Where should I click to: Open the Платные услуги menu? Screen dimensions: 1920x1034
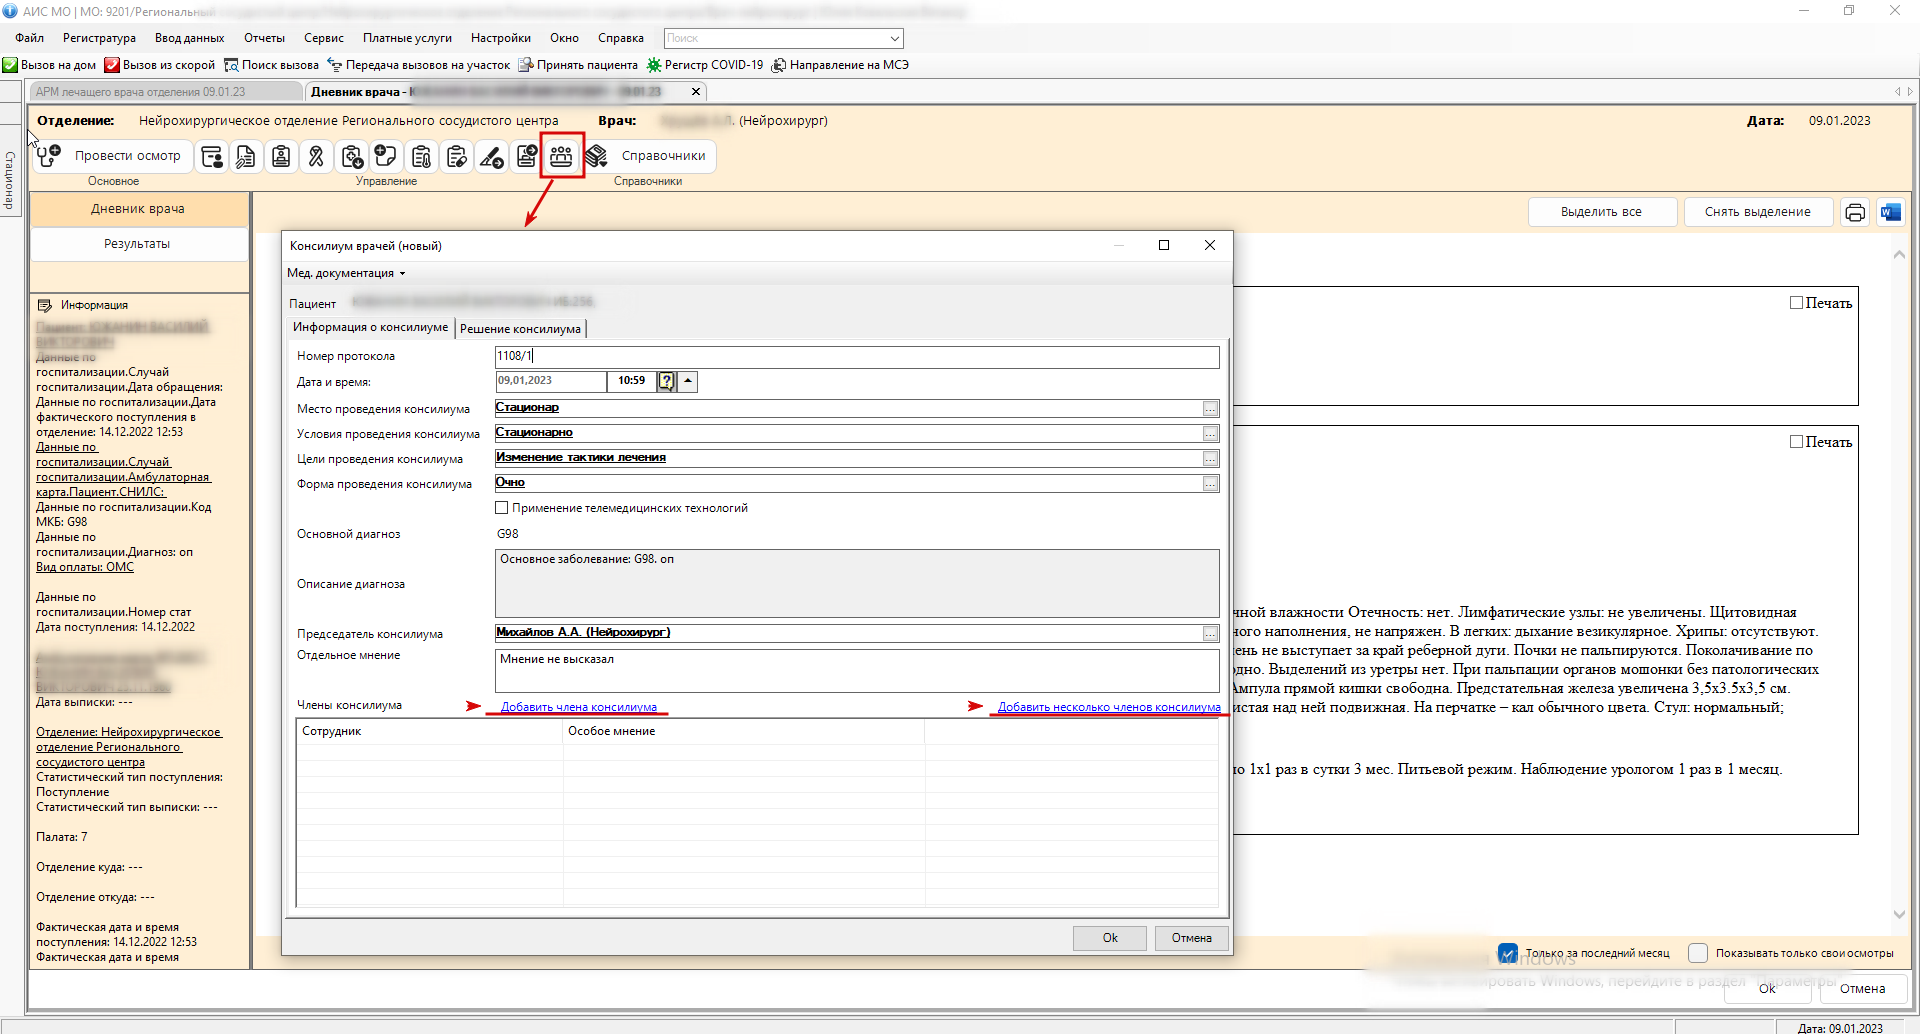(407, 38)
